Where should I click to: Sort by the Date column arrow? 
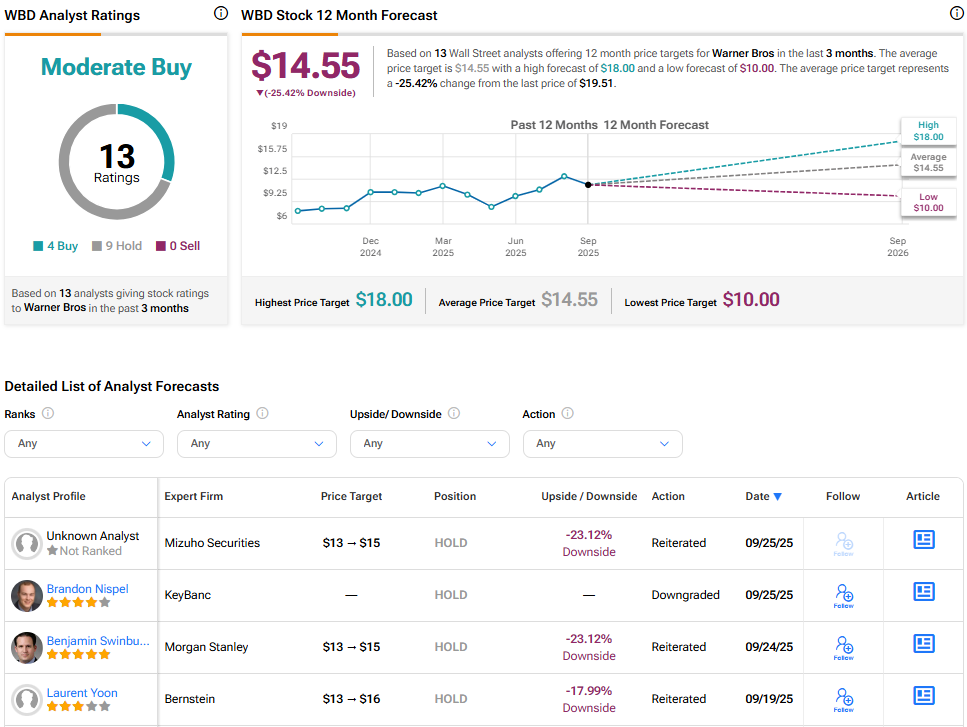point(778,496)
